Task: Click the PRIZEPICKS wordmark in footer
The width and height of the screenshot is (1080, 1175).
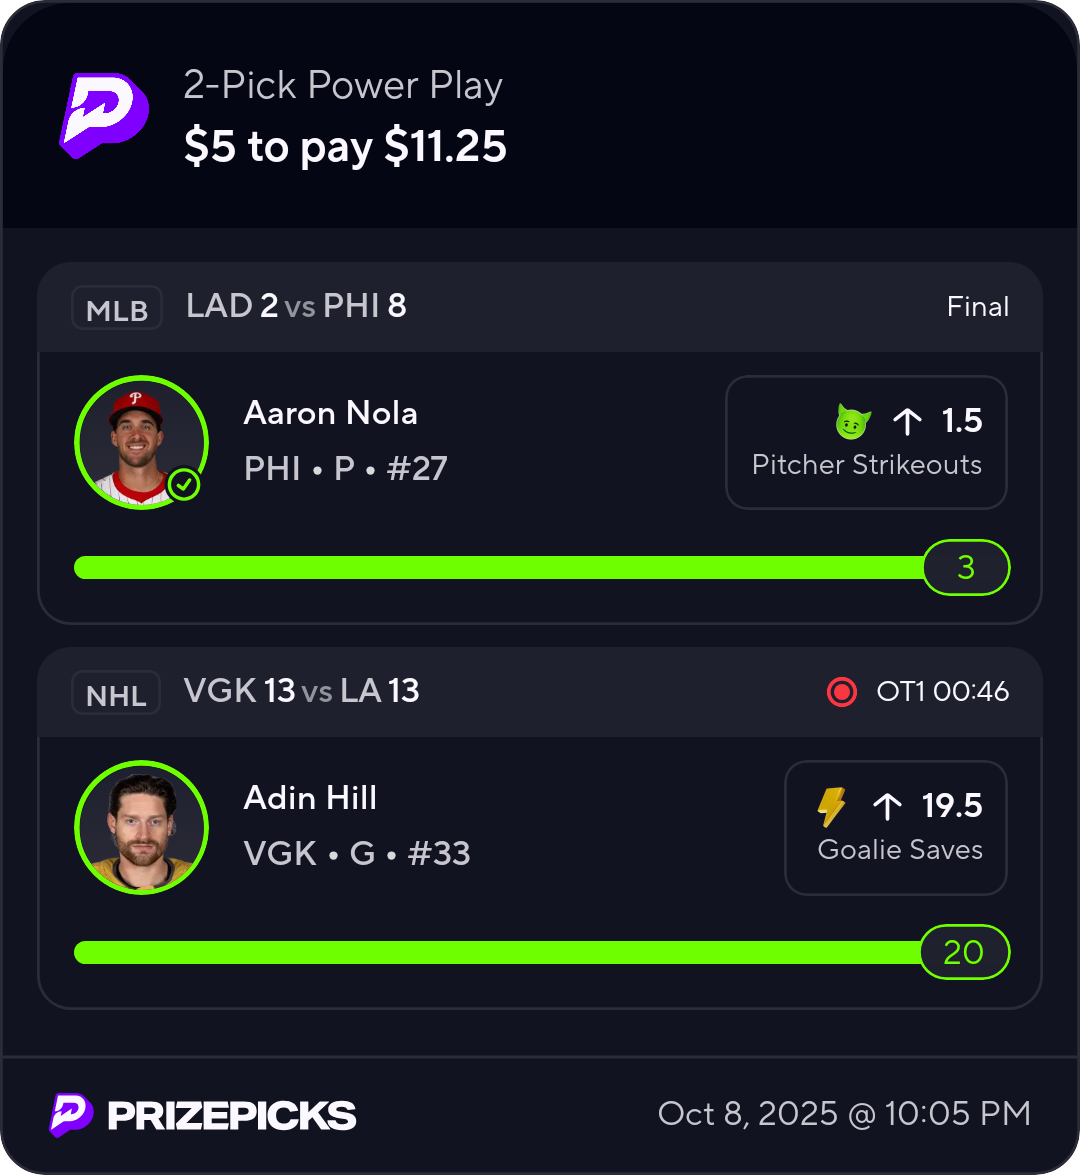Action: point(231,1116)
